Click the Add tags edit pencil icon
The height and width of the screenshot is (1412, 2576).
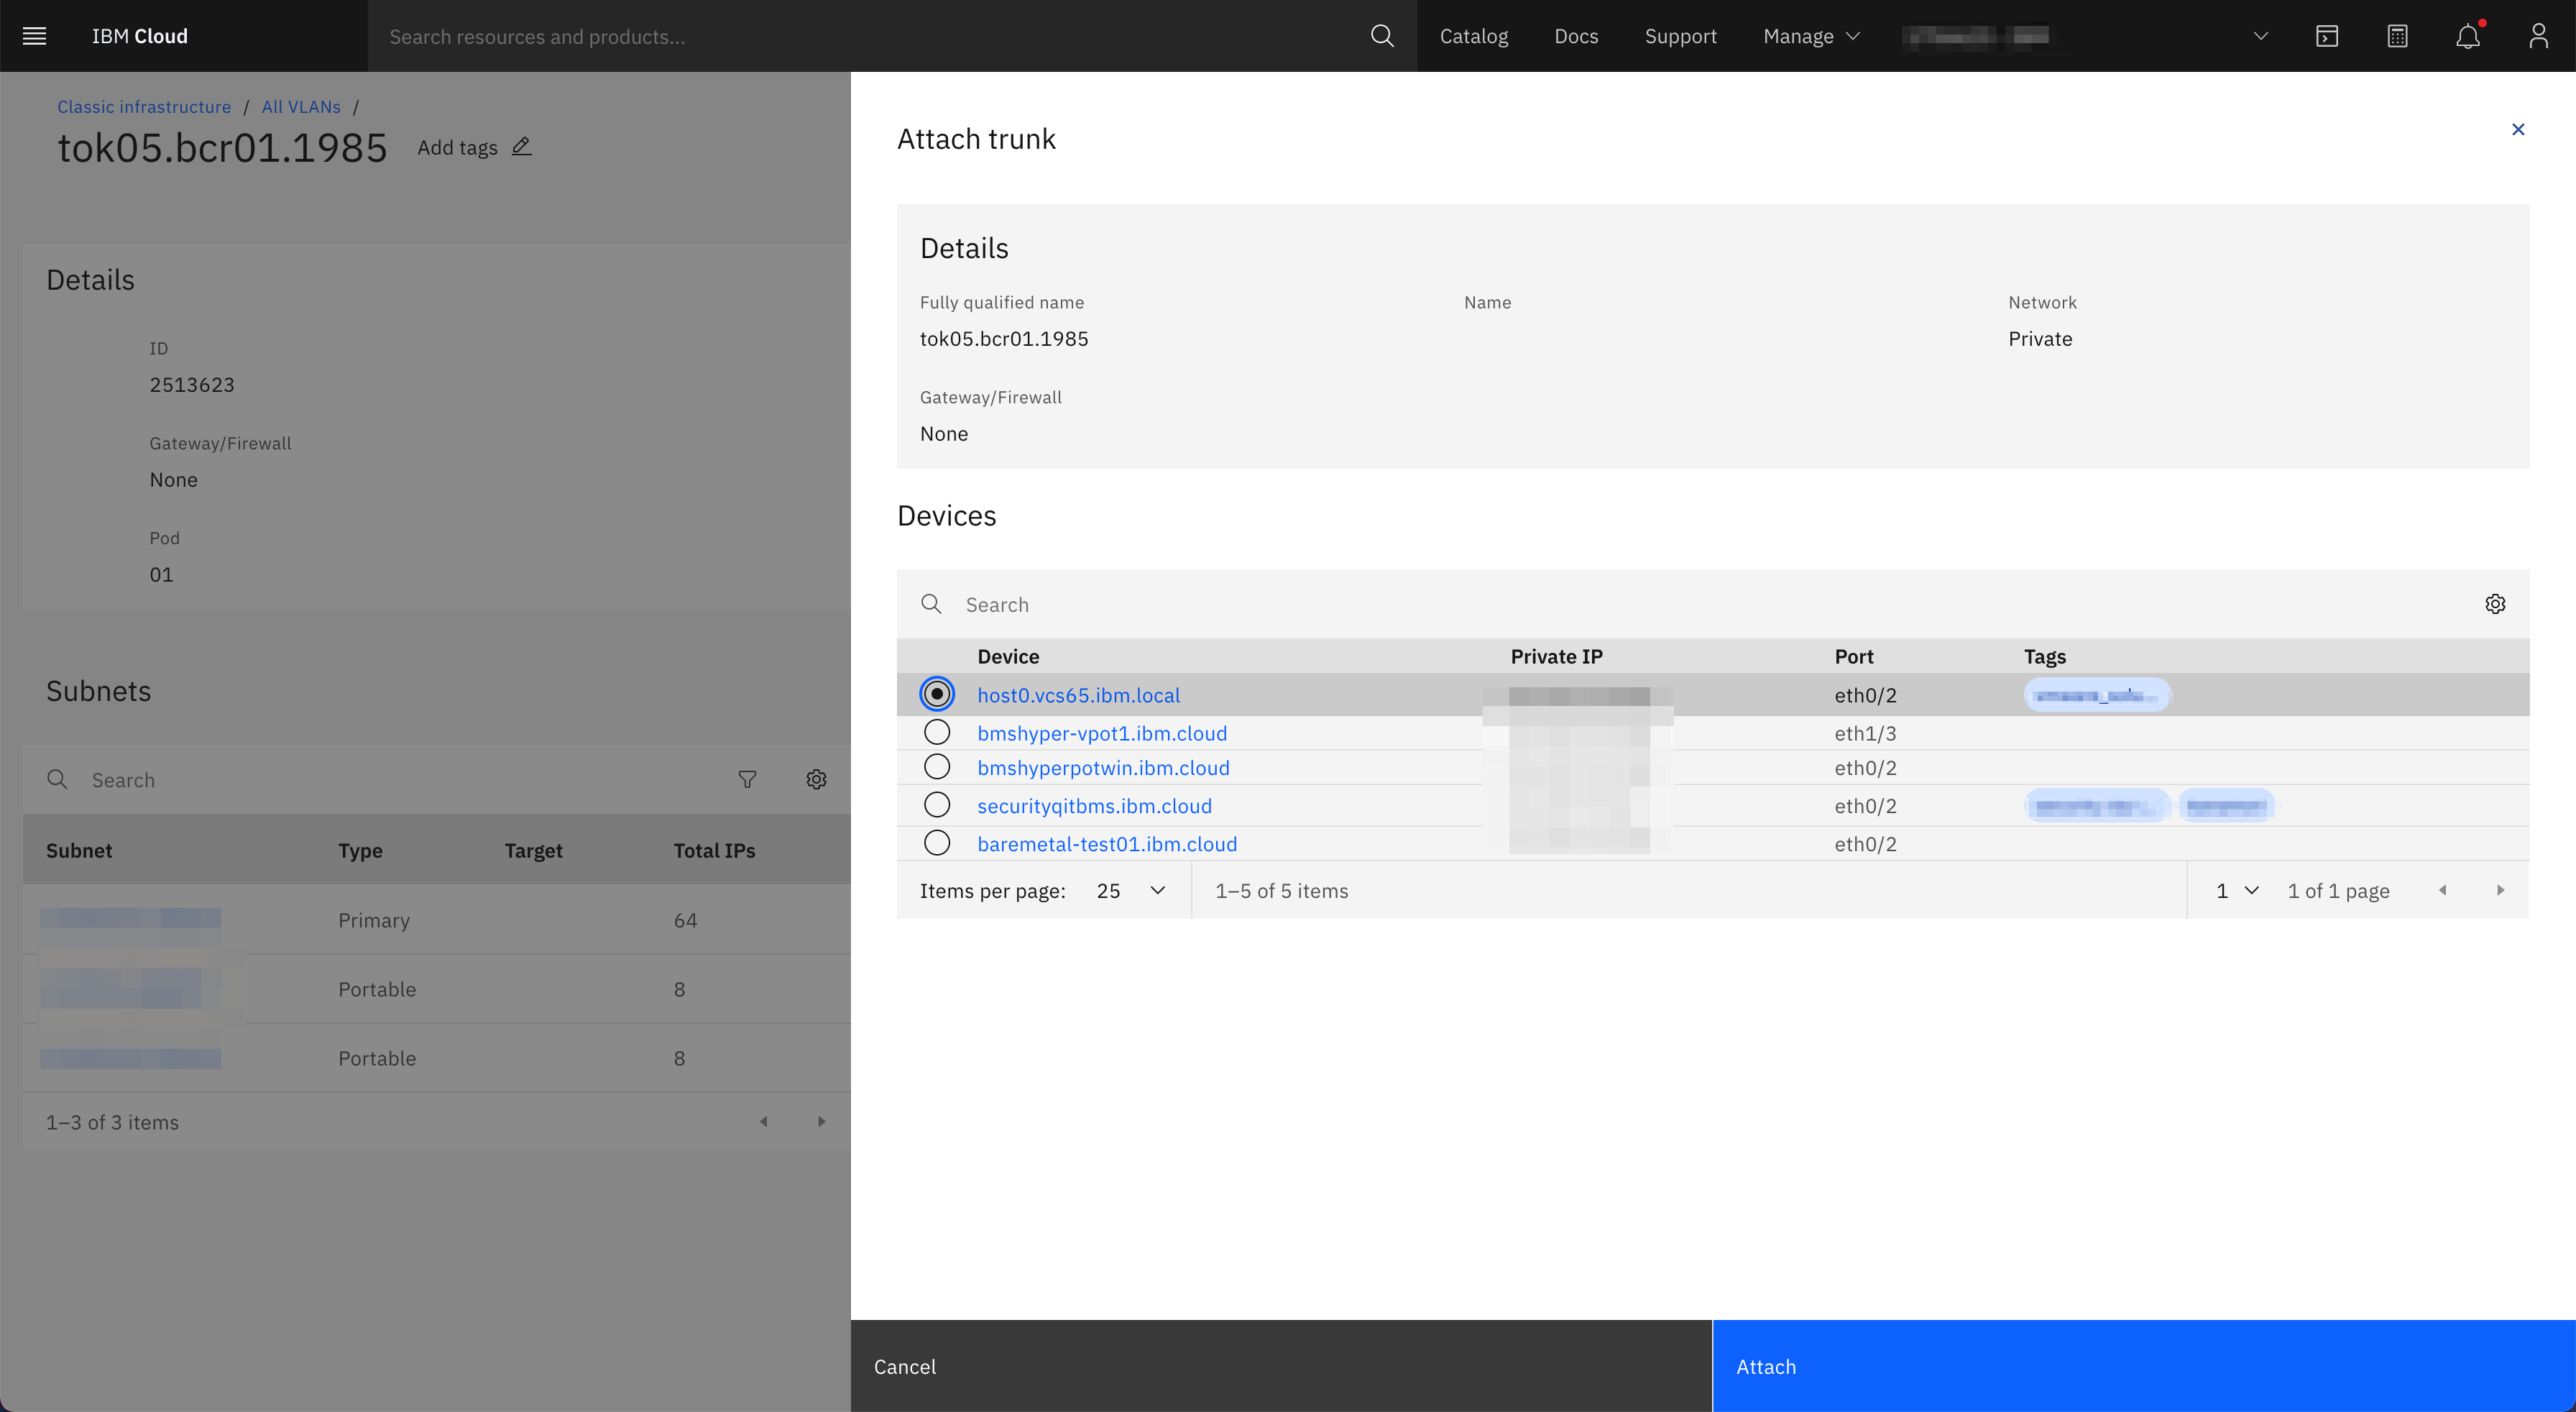521,147
